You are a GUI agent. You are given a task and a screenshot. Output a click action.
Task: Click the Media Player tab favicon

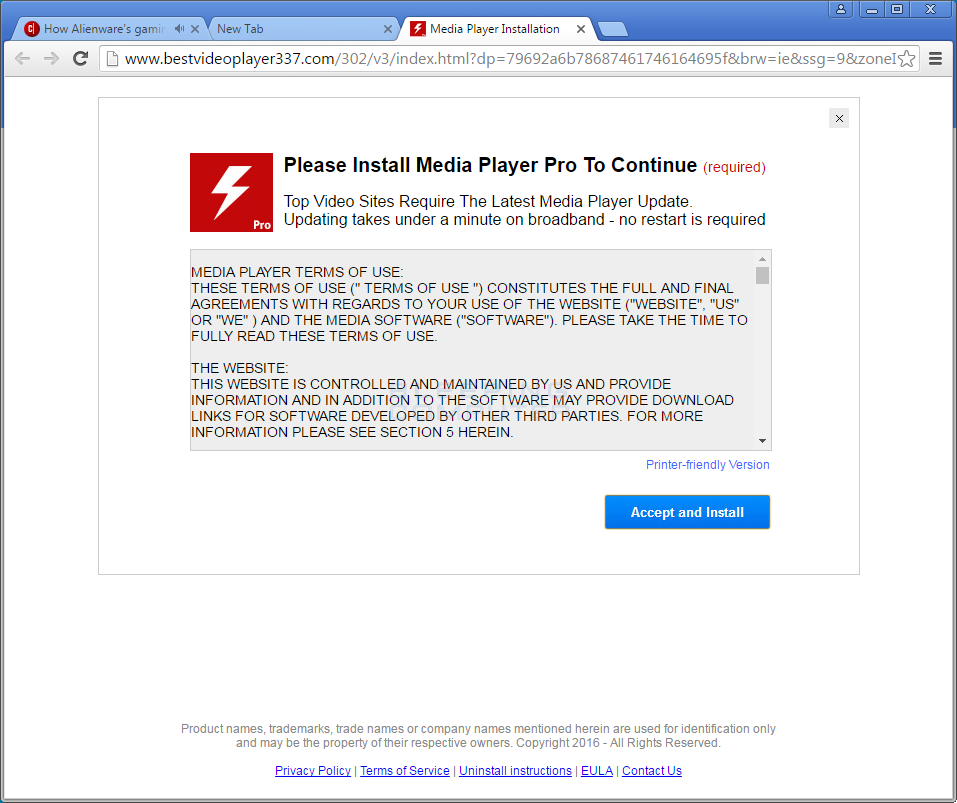(x=417, y=29)
